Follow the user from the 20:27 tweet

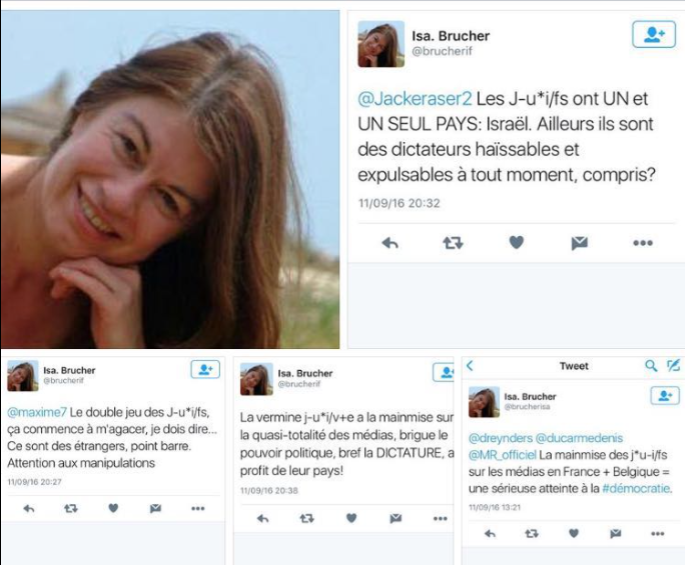[205, 370]
